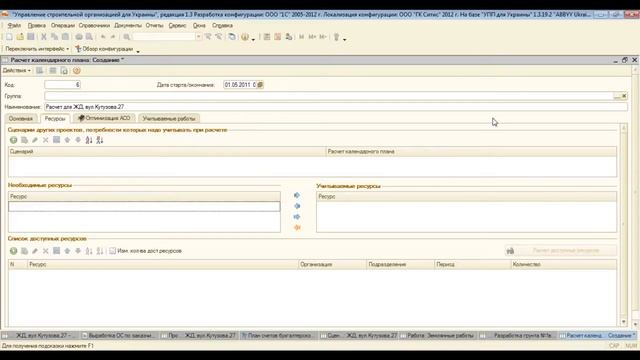
Task: Open the Сервис menu
Action: click(177, 25)
